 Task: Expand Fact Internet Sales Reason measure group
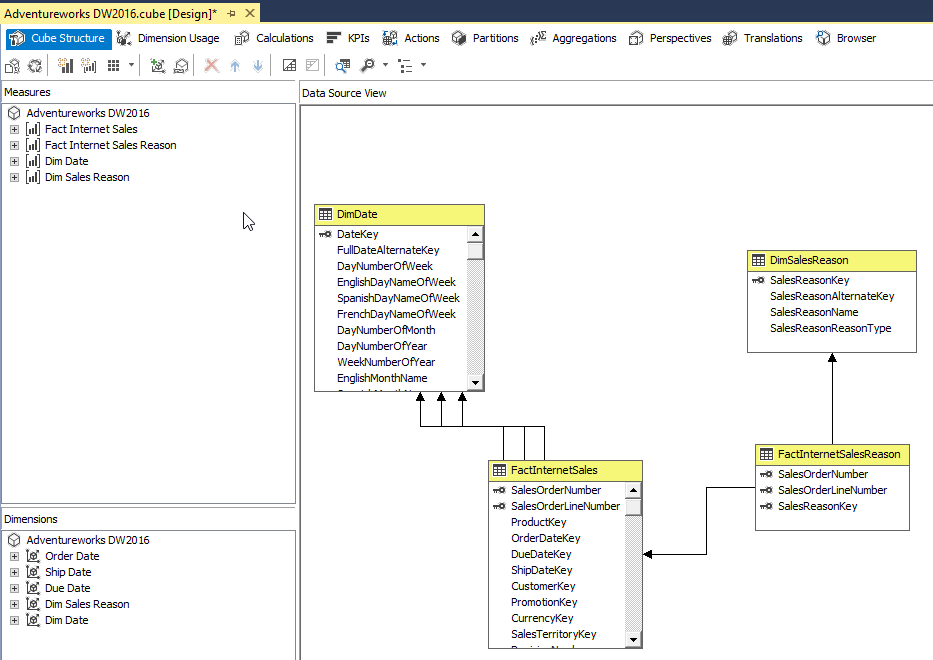tap(14, 145)
